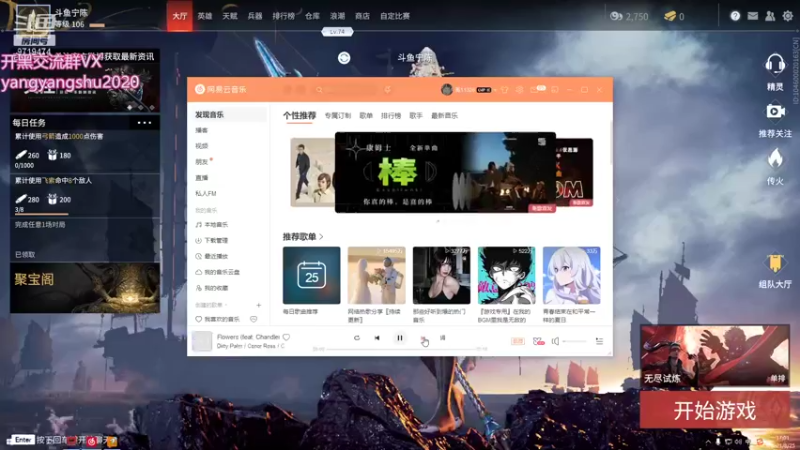Open the white-haired anime girl playlist
The width and height of the screenshot is (800, 450).
pos(571,276)
